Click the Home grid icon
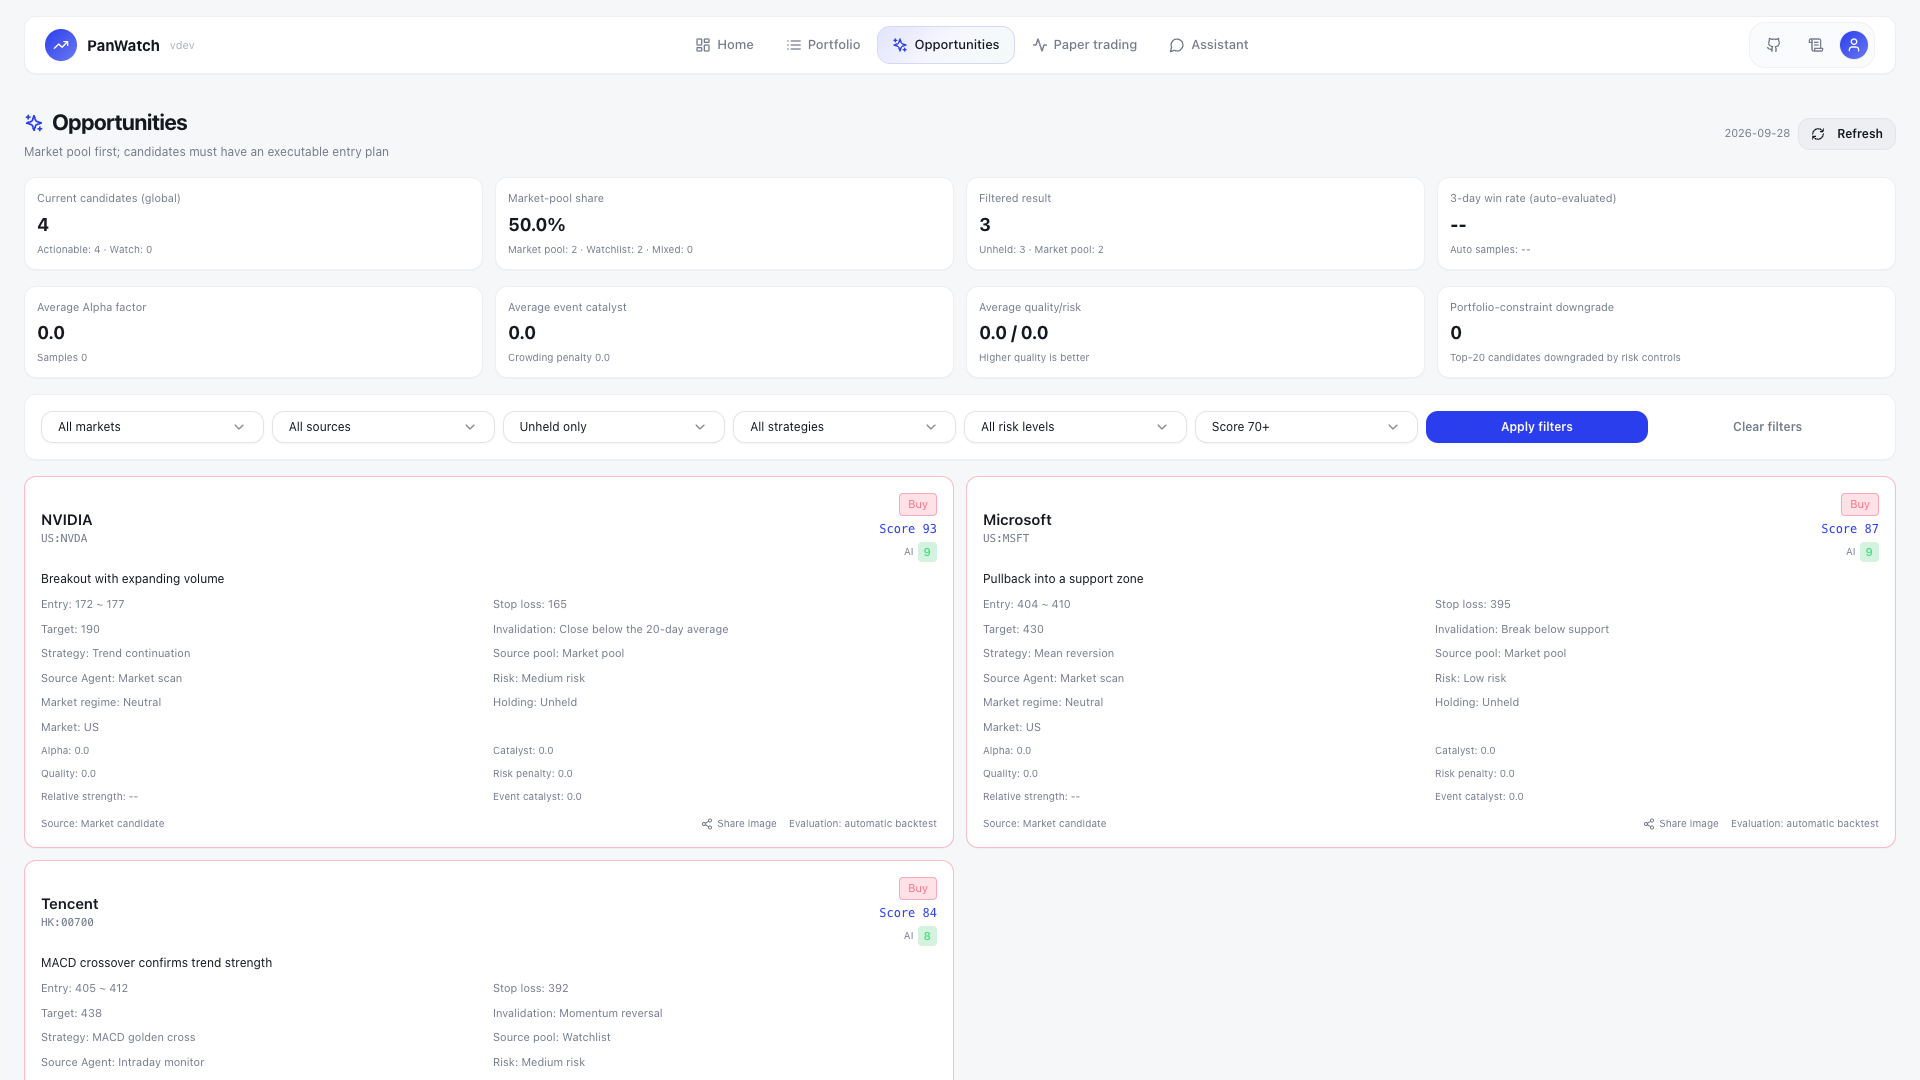This screenshot has width=1920, height=1080. coord(703,45)
